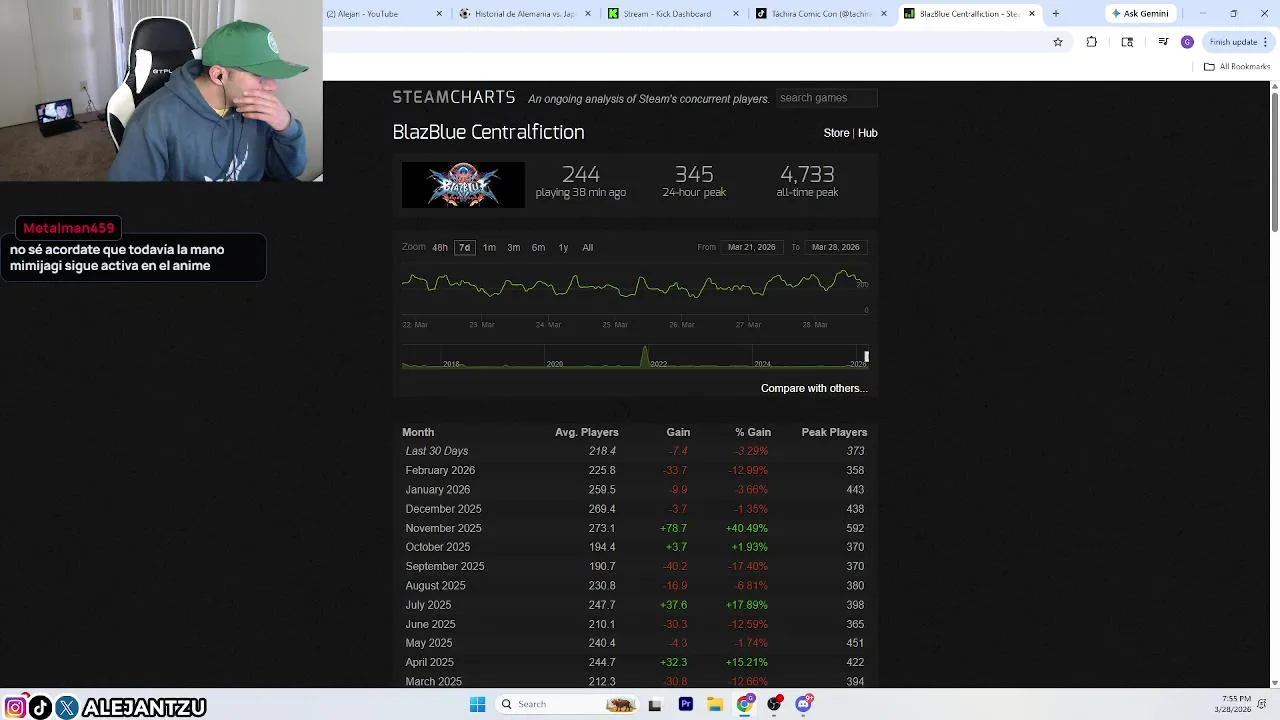Edit the From date Mar 21, 2026
1280x720 pixels.
[752, 247]
